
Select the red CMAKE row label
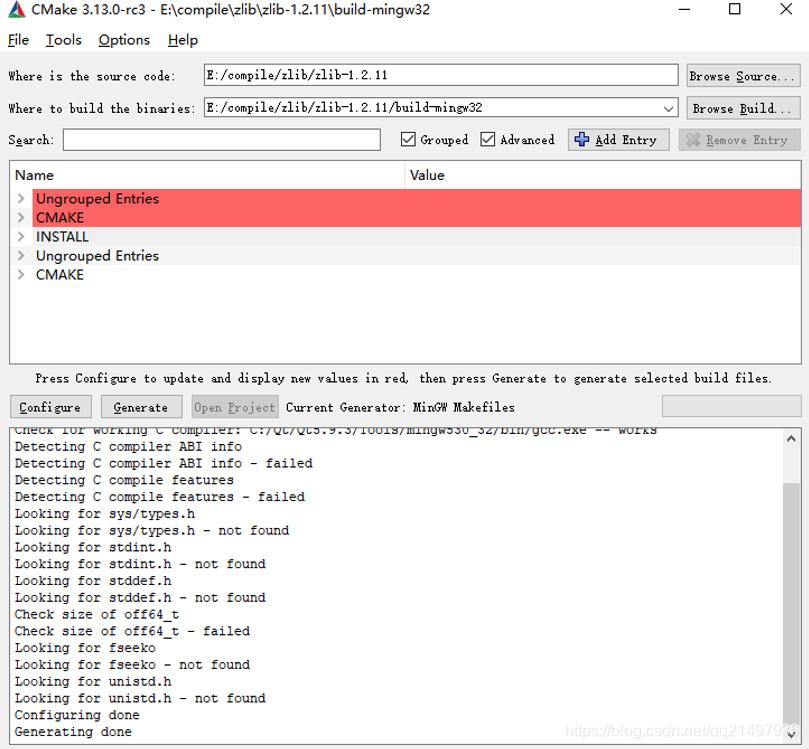(60, 218)
